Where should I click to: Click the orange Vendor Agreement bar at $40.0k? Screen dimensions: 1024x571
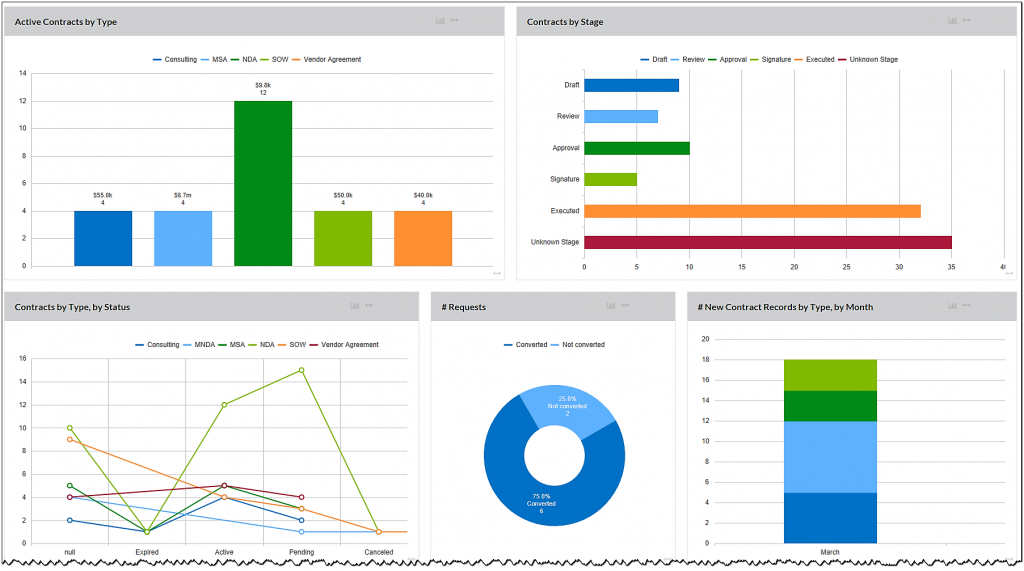point(423,238)
